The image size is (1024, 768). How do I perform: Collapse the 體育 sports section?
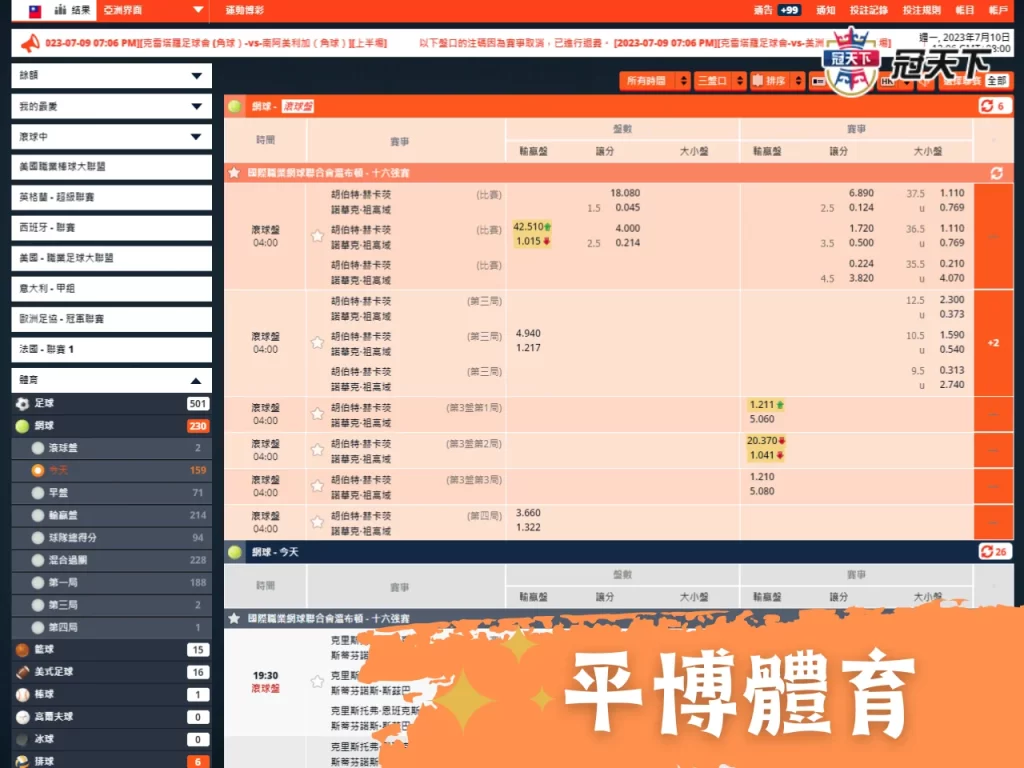click(x=195, y=380)
